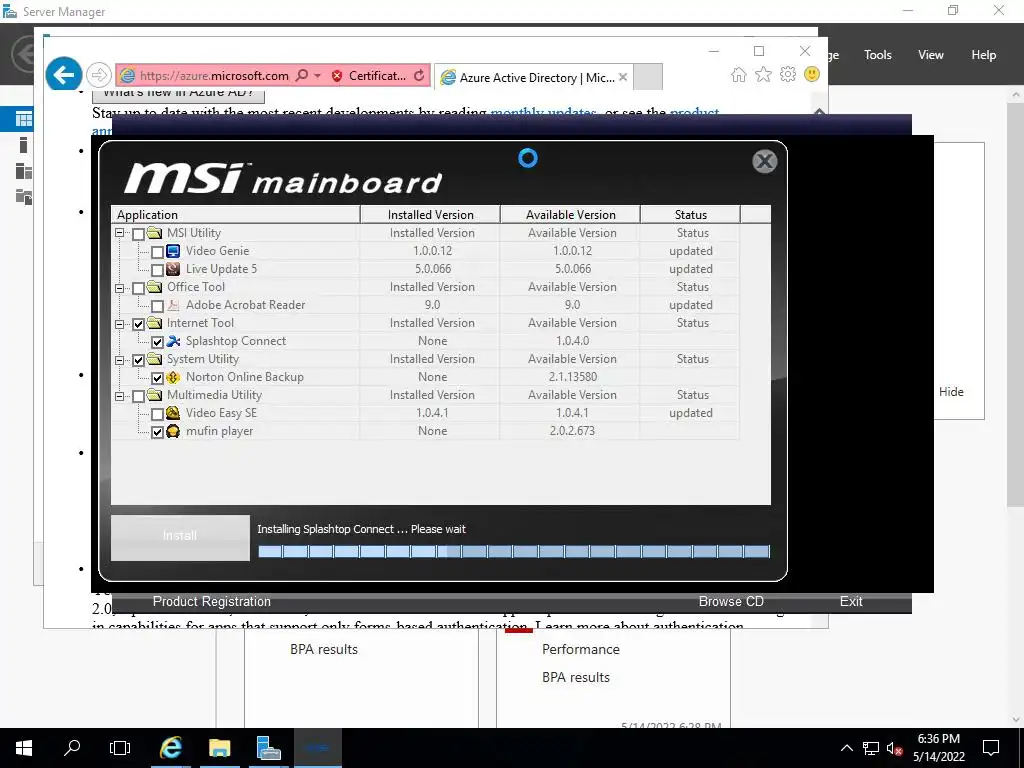Click the Certificate error button

click(369, 76)
